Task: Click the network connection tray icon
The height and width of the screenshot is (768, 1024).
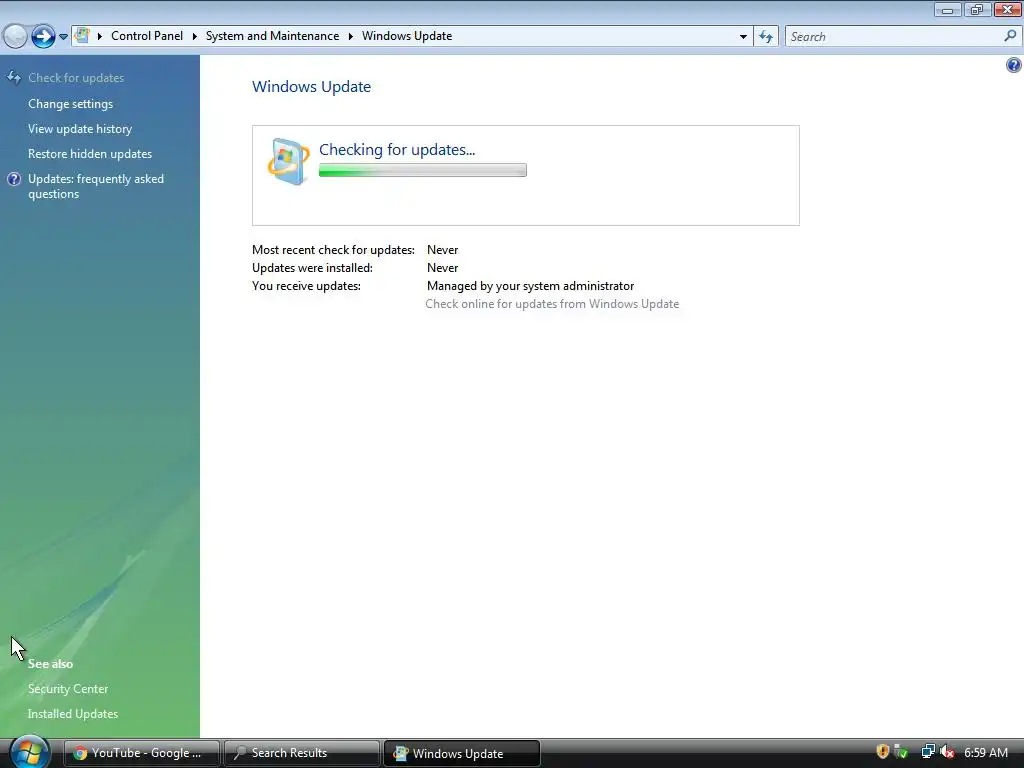Action: coord(928,752)
